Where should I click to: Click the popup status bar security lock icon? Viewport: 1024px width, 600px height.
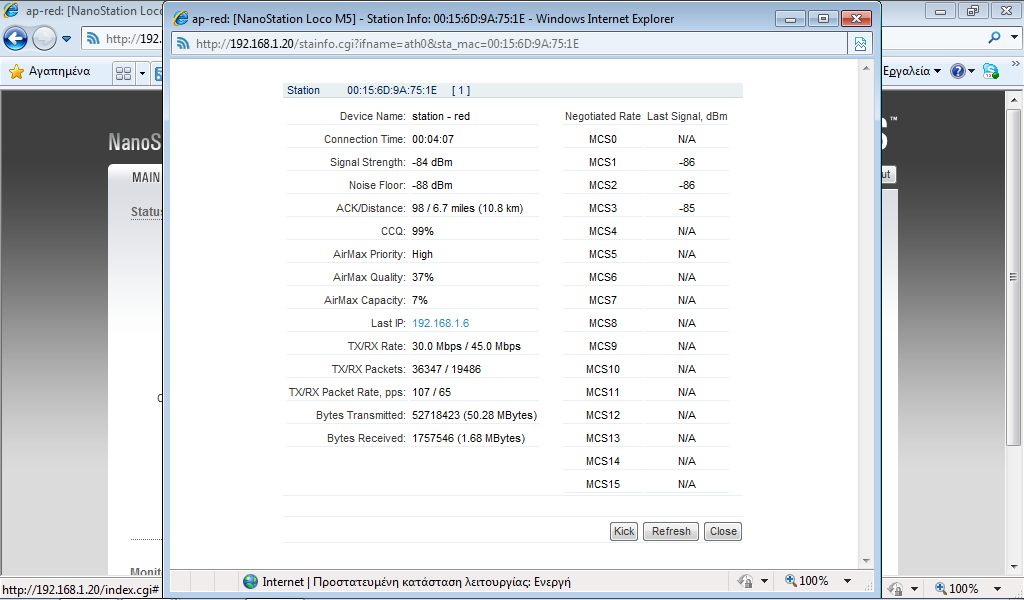pos(744,580)
